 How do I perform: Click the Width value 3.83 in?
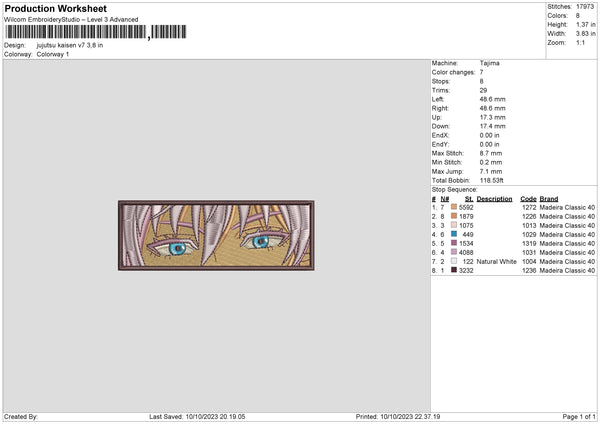[585, 34]
